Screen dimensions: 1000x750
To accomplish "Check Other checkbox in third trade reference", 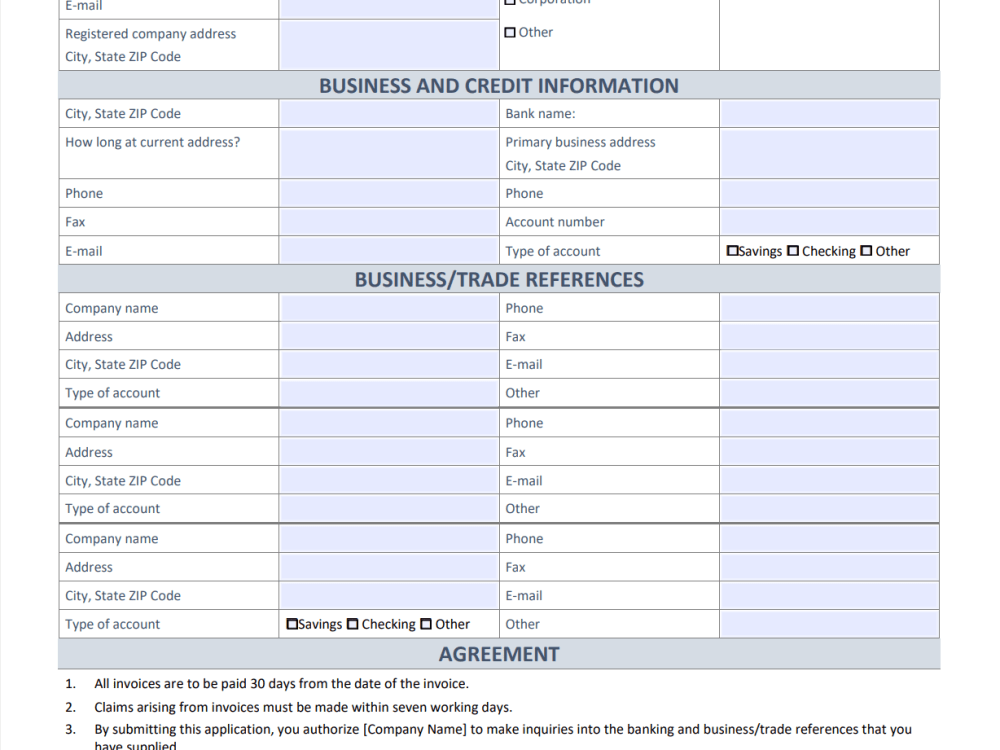I will tap(426, 624).
